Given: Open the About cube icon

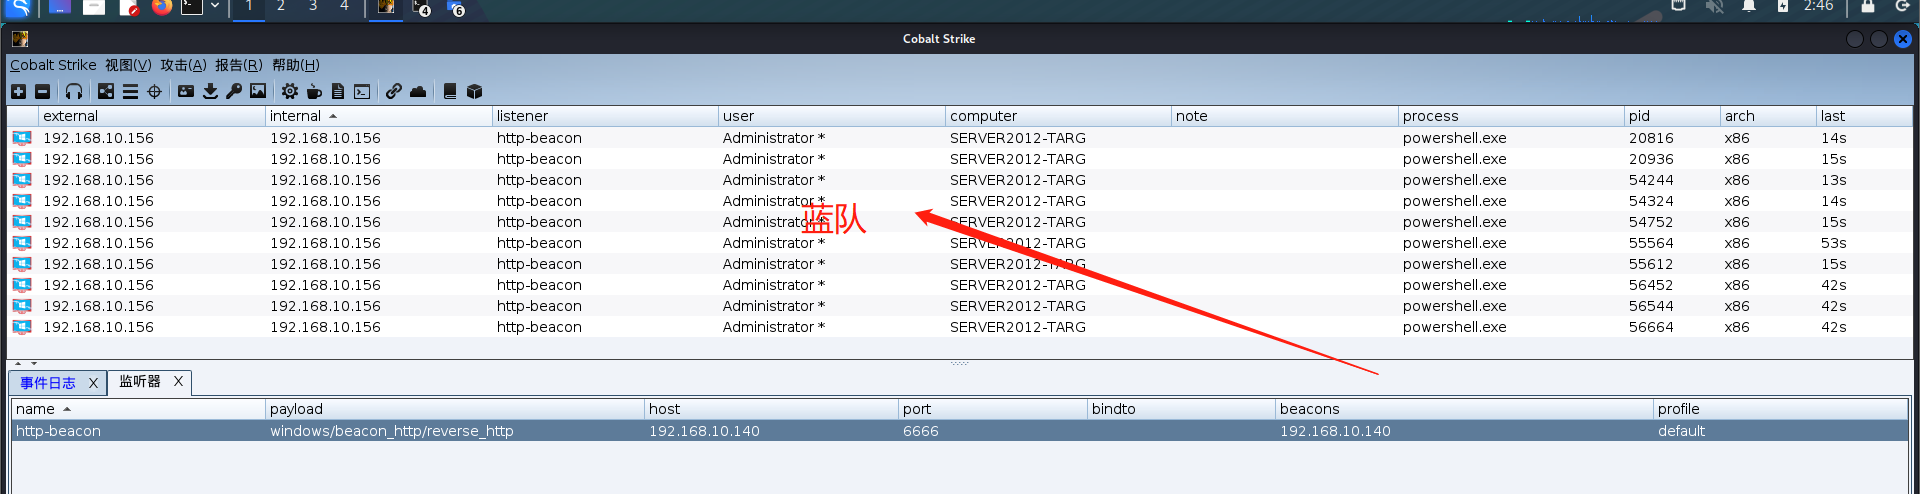Looking at the screenshot, I should [x=475, y=92].
